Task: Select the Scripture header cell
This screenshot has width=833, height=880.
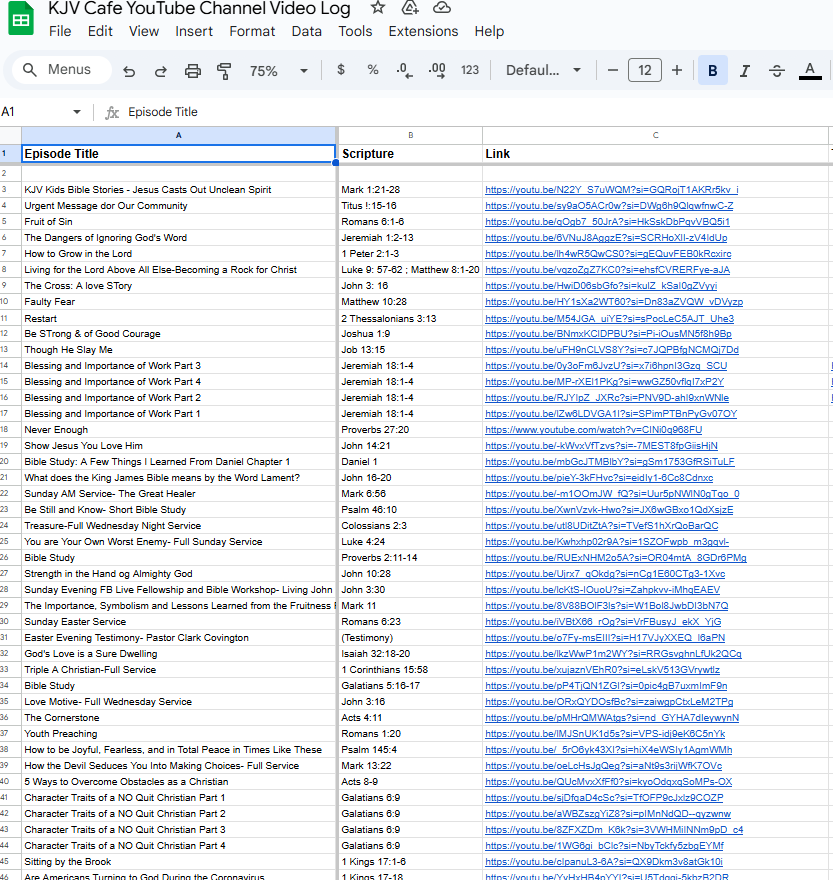Action: (410, 154)
